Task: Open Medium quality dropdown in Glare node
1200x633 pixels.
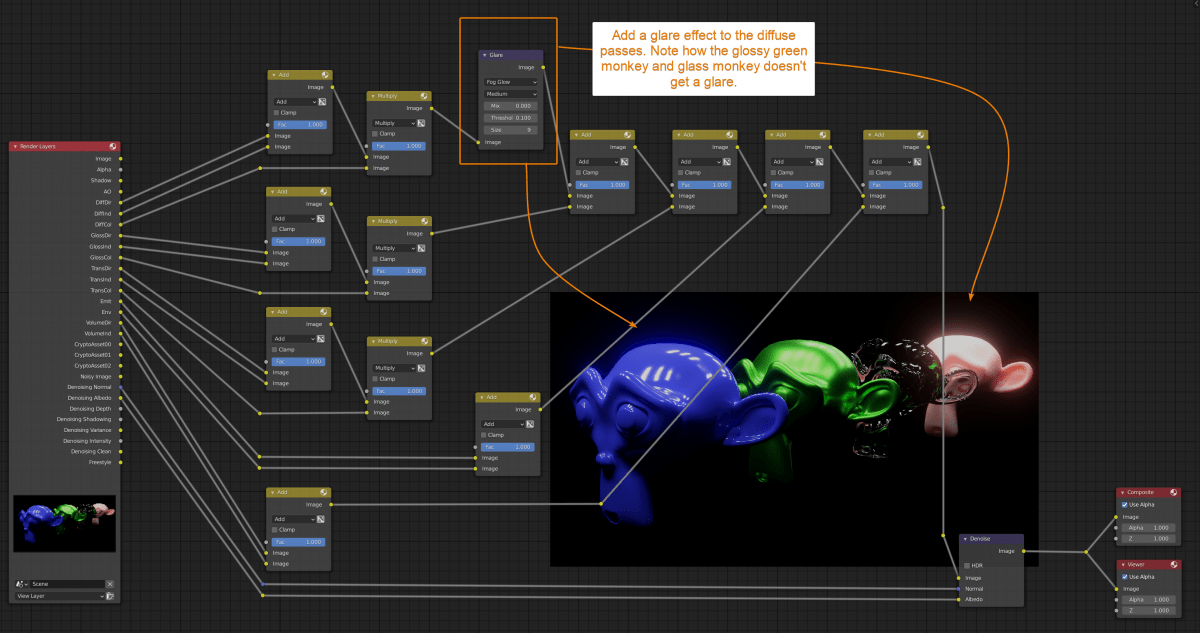Action: tap(511, 94)
